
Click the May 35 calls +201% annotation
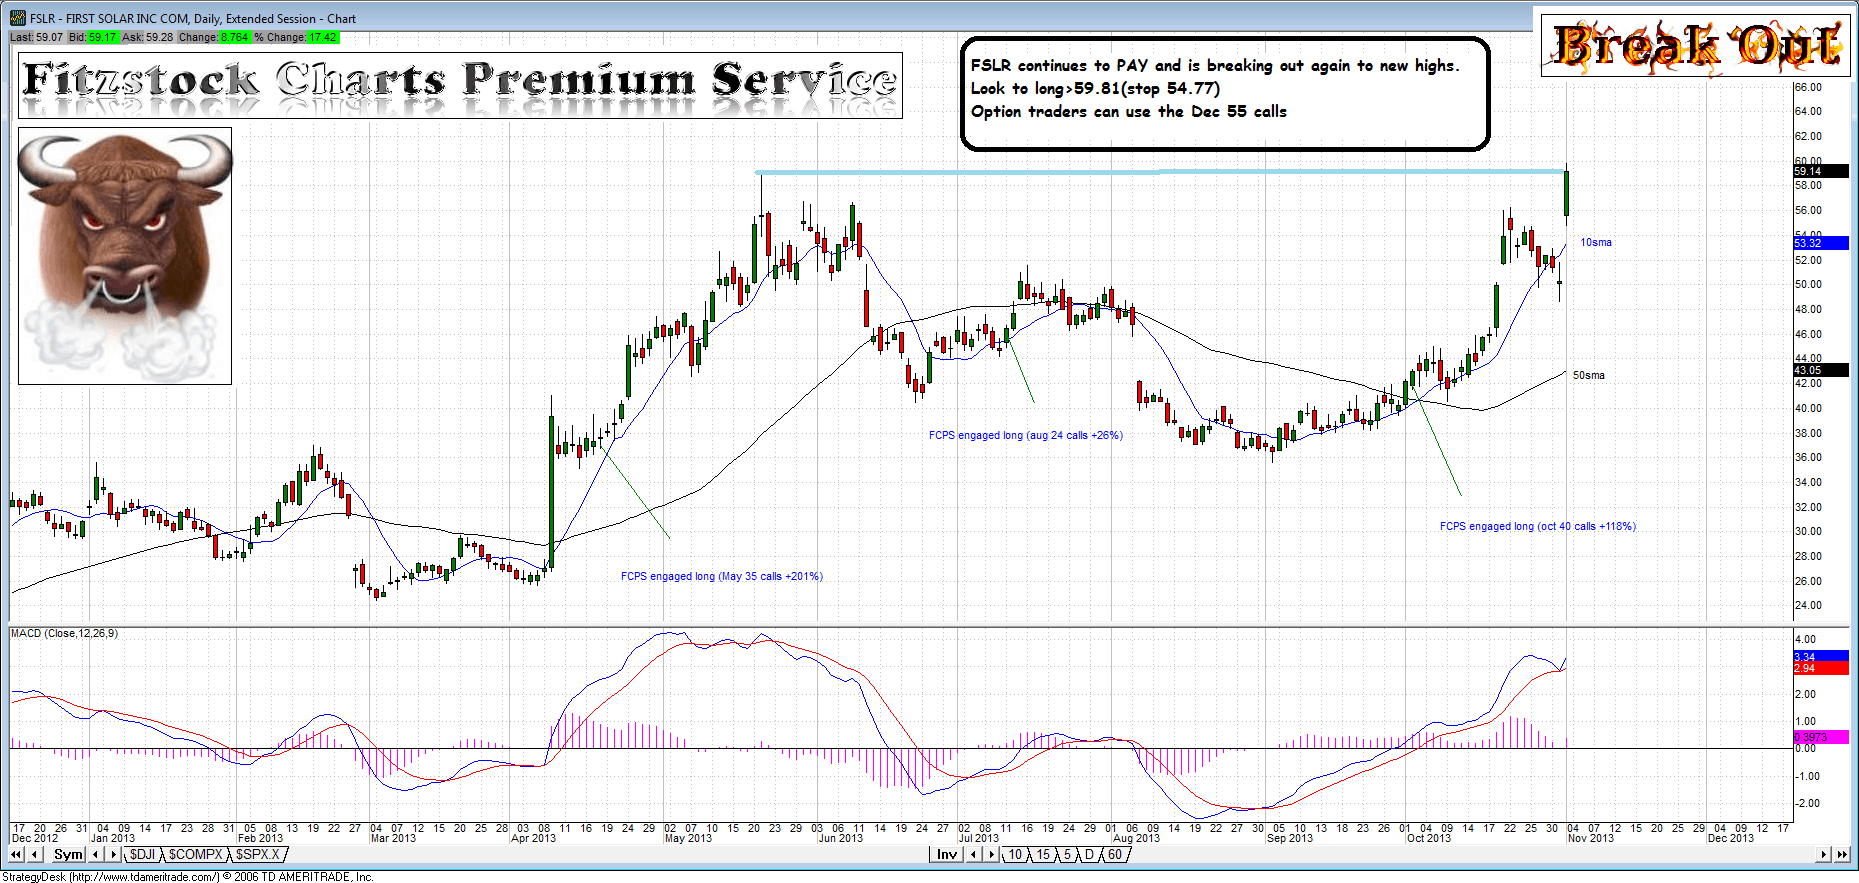pos(721,576)
